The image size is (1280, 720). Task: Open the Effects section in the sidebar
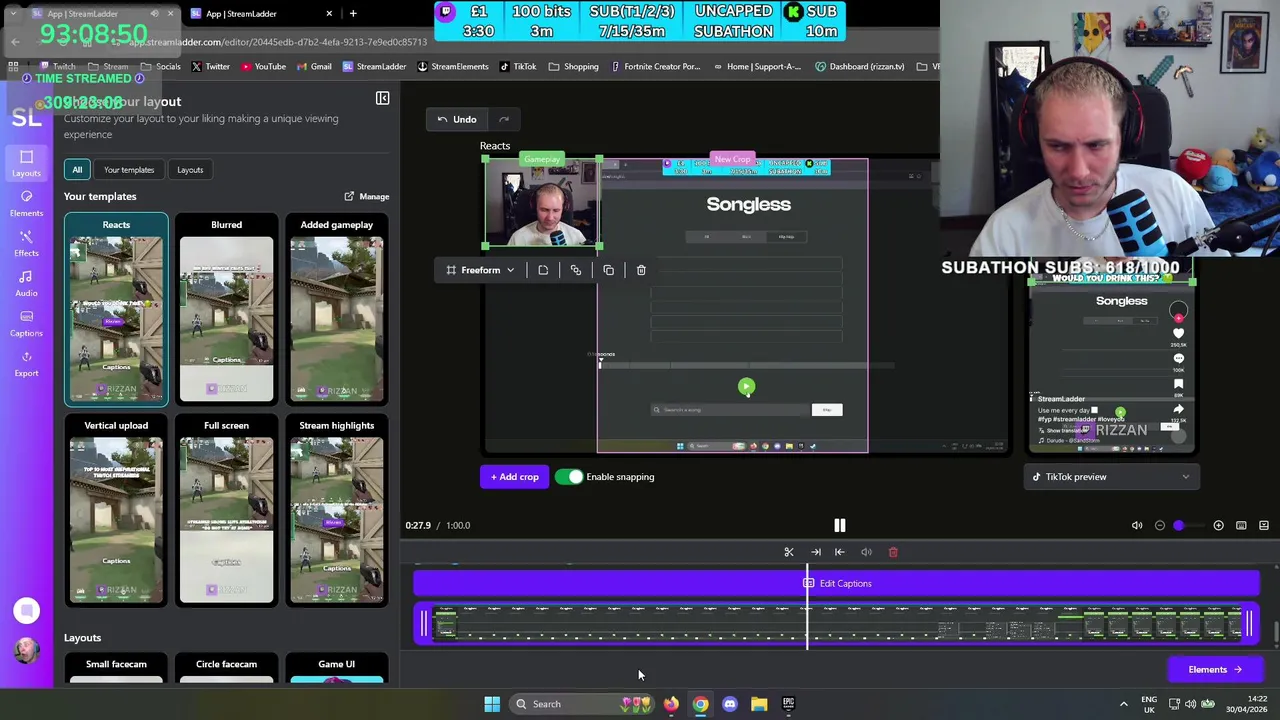[x=26, y=243]
